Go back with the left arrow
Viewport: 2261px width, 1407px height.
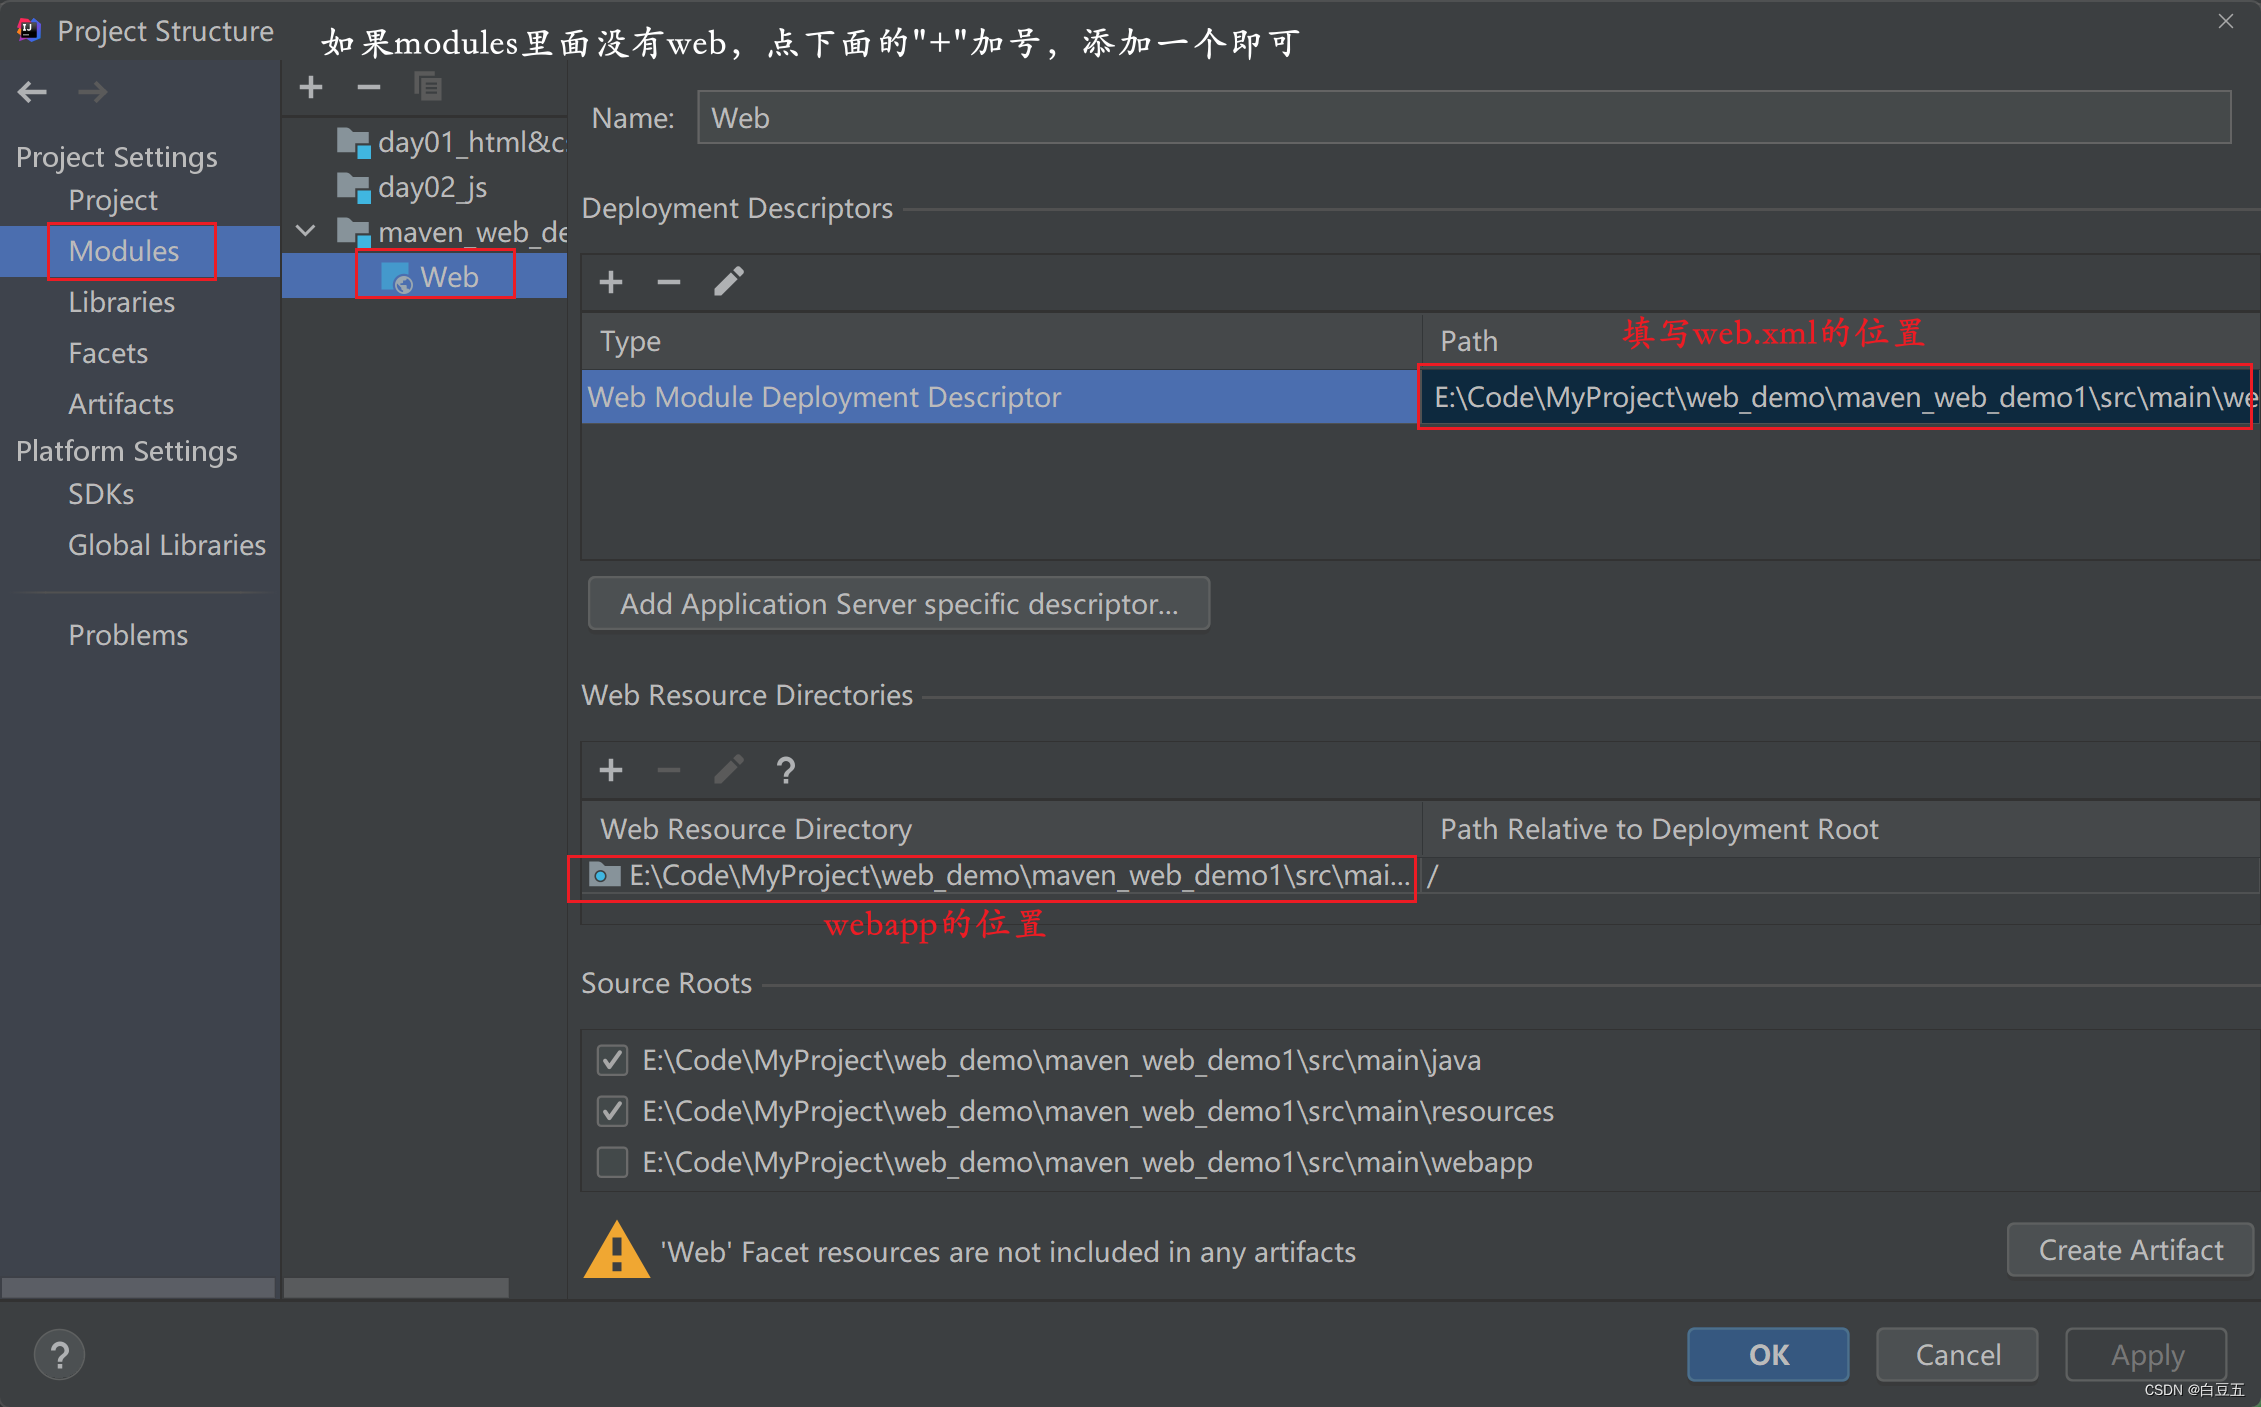pyautogui.click(x=32, y=92)
